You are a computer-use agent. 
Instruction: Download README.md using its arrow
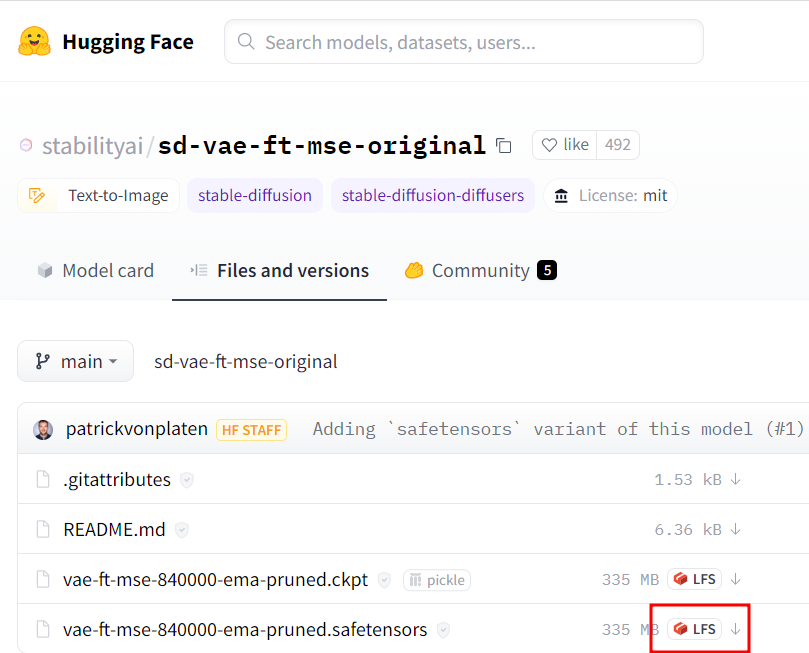coord(736,530)
